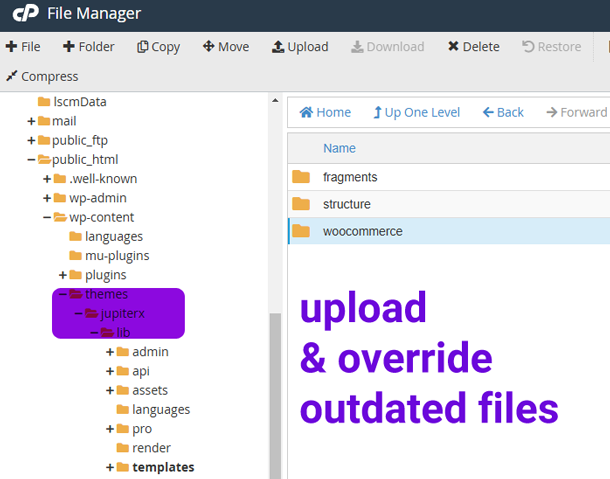Expand the api folder
This screenshot has height=479, width=610.
(x=110, y=371)
